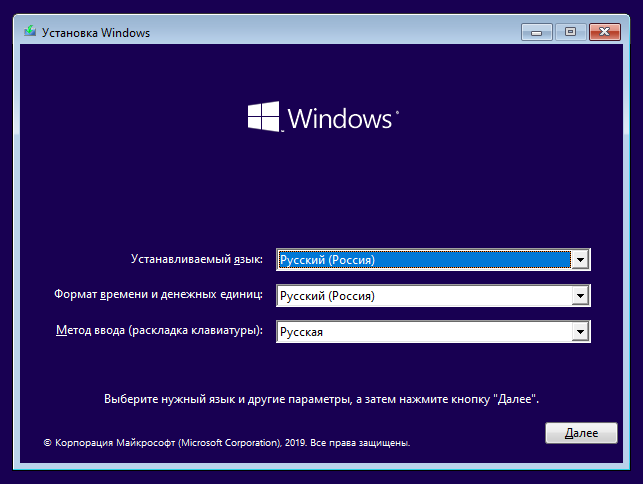The width and height of the screenshot is (643, 484).
Task: Click the Выберите нужный язык instruction text
Action: click(x=322, y=399)
